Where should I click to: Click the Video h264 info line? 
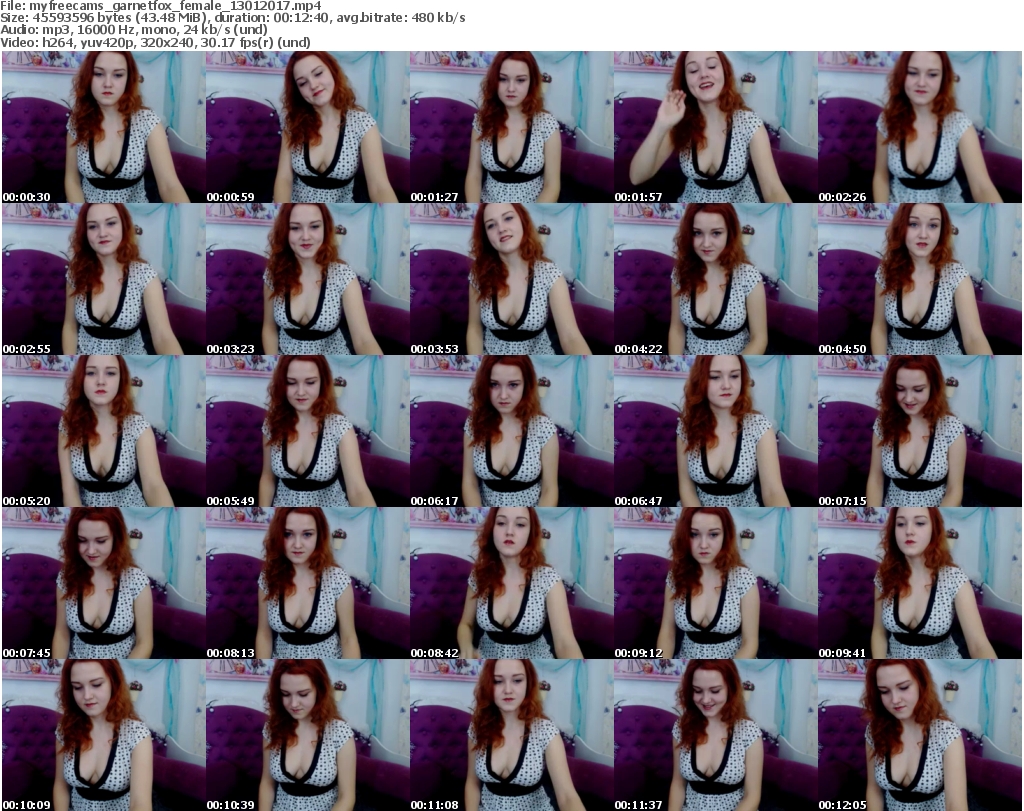coord(155,42)
